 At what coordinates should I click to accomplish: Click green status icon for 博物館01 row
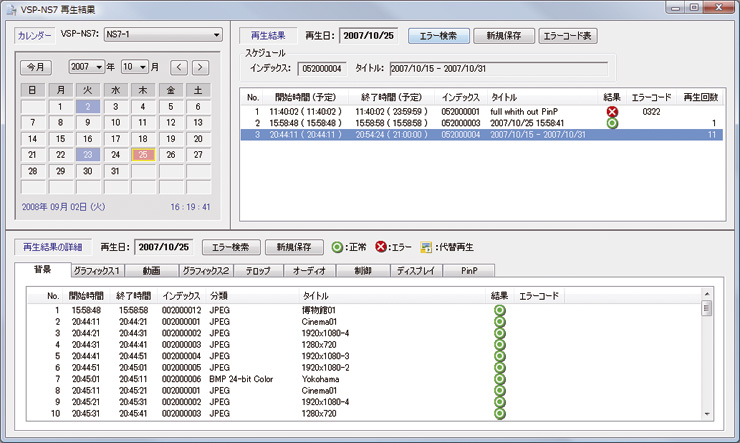click(x=498, y=310)
